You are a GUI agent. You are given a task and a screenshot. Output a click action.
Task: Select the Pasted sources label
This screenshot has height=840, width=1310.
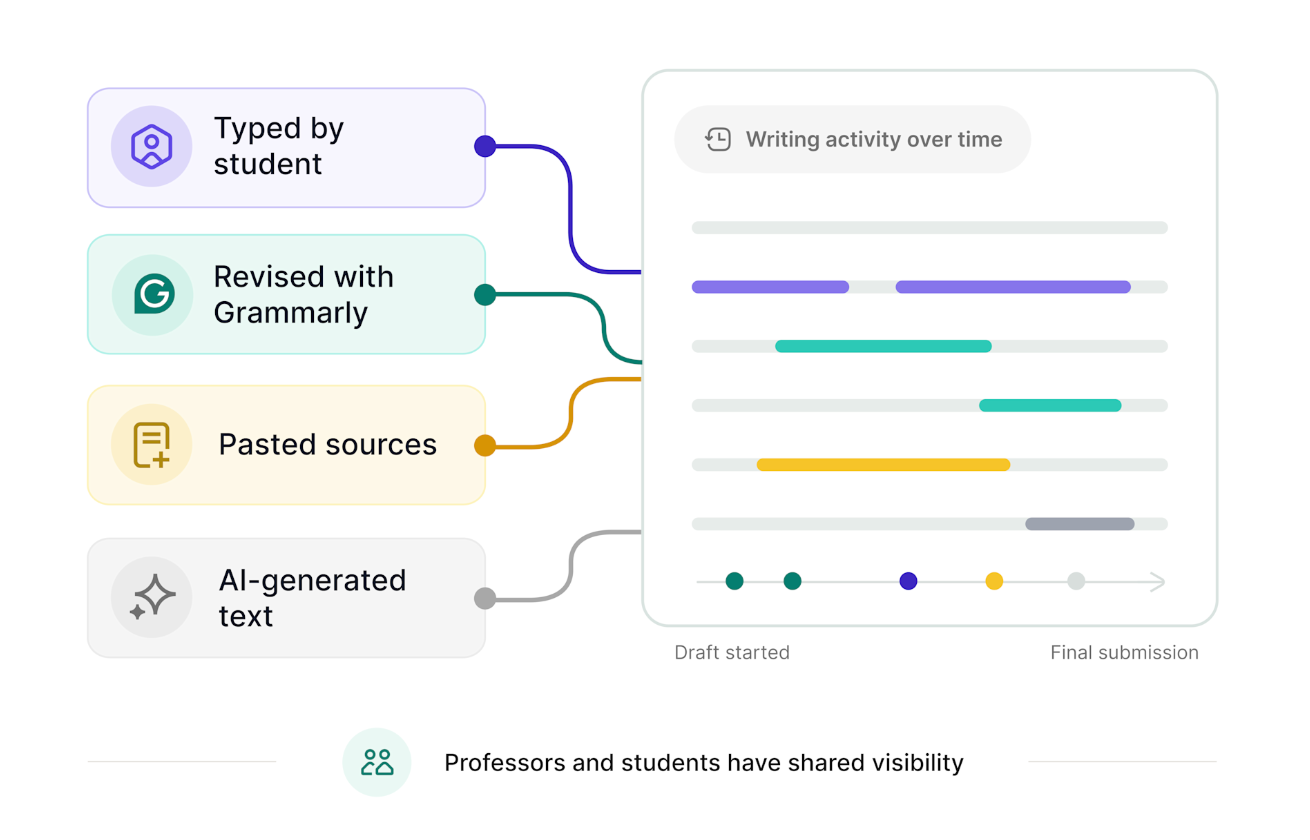pos(328,444)
